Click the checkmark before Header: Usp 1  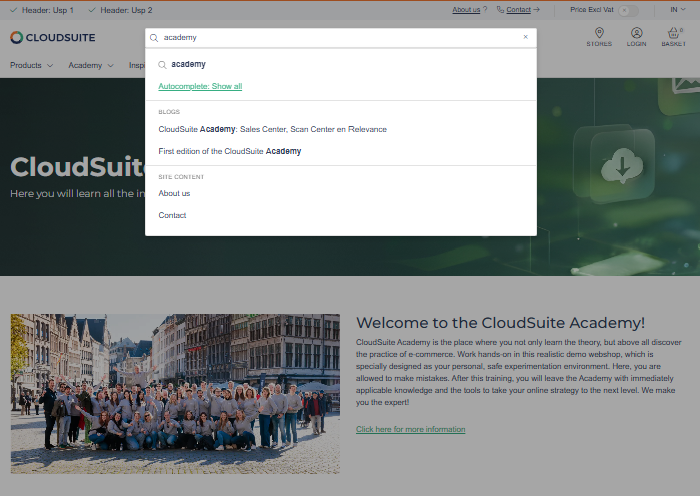click(x=13, y=10)
